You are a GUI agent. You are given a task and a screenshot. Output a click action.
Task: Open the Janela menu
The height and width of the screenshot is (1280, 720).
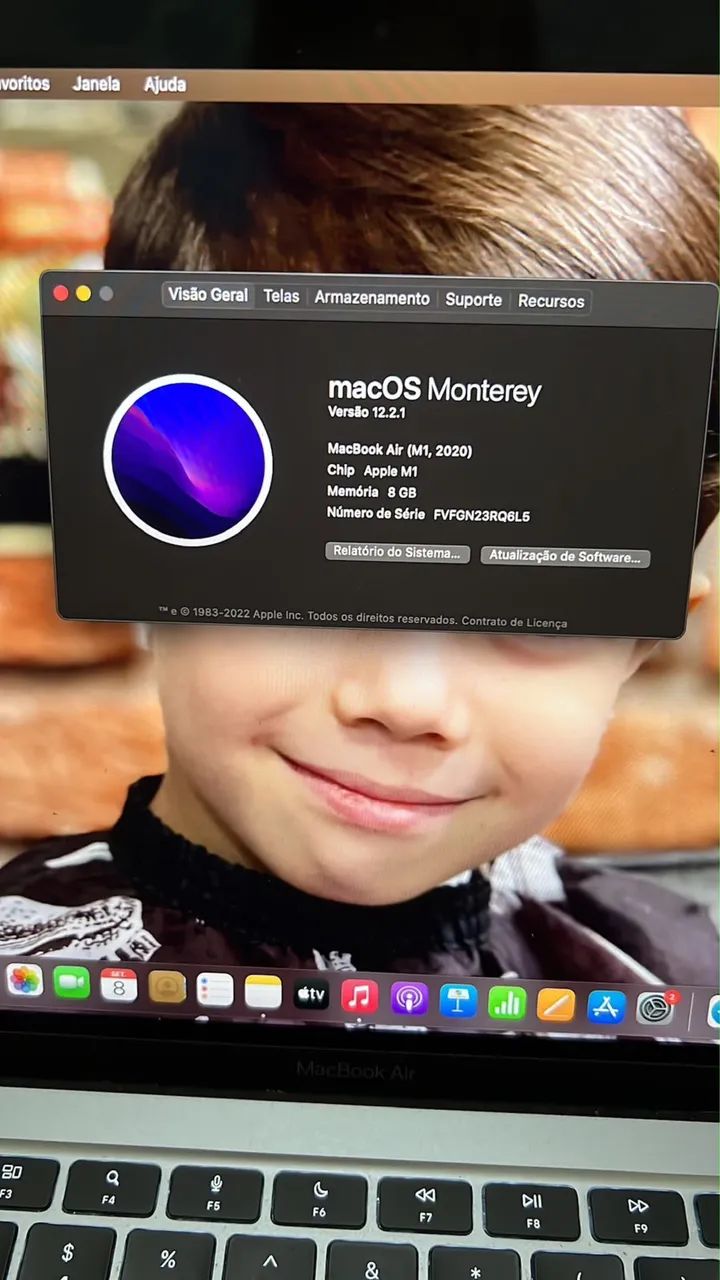pos(96,84)
